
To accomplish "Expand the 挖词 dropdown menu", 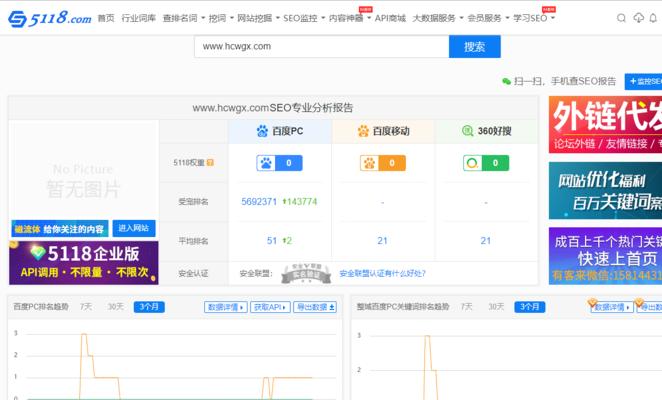I will [221, 18].
